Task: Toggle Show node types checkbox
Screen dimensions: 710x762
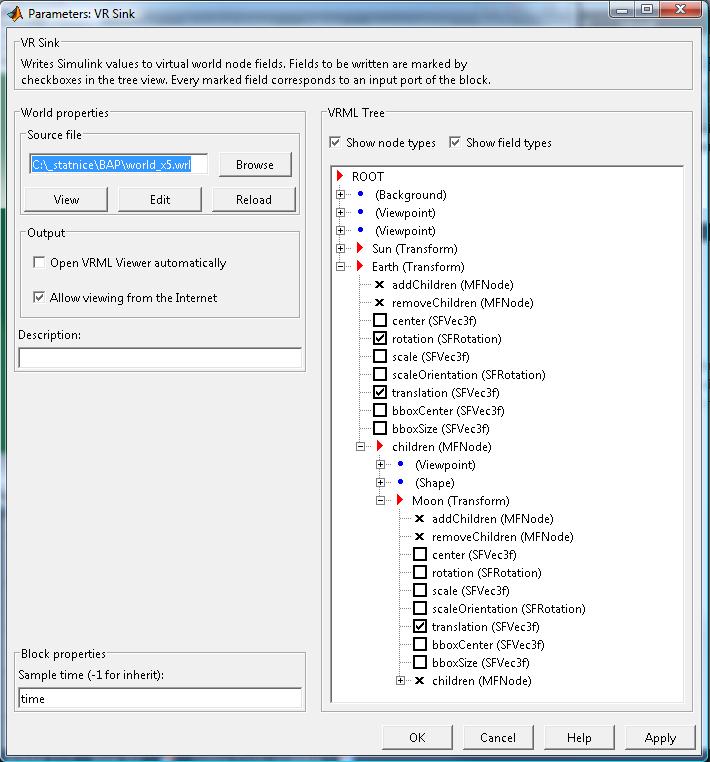Action: pyautogui.click(x=335, y=142)
